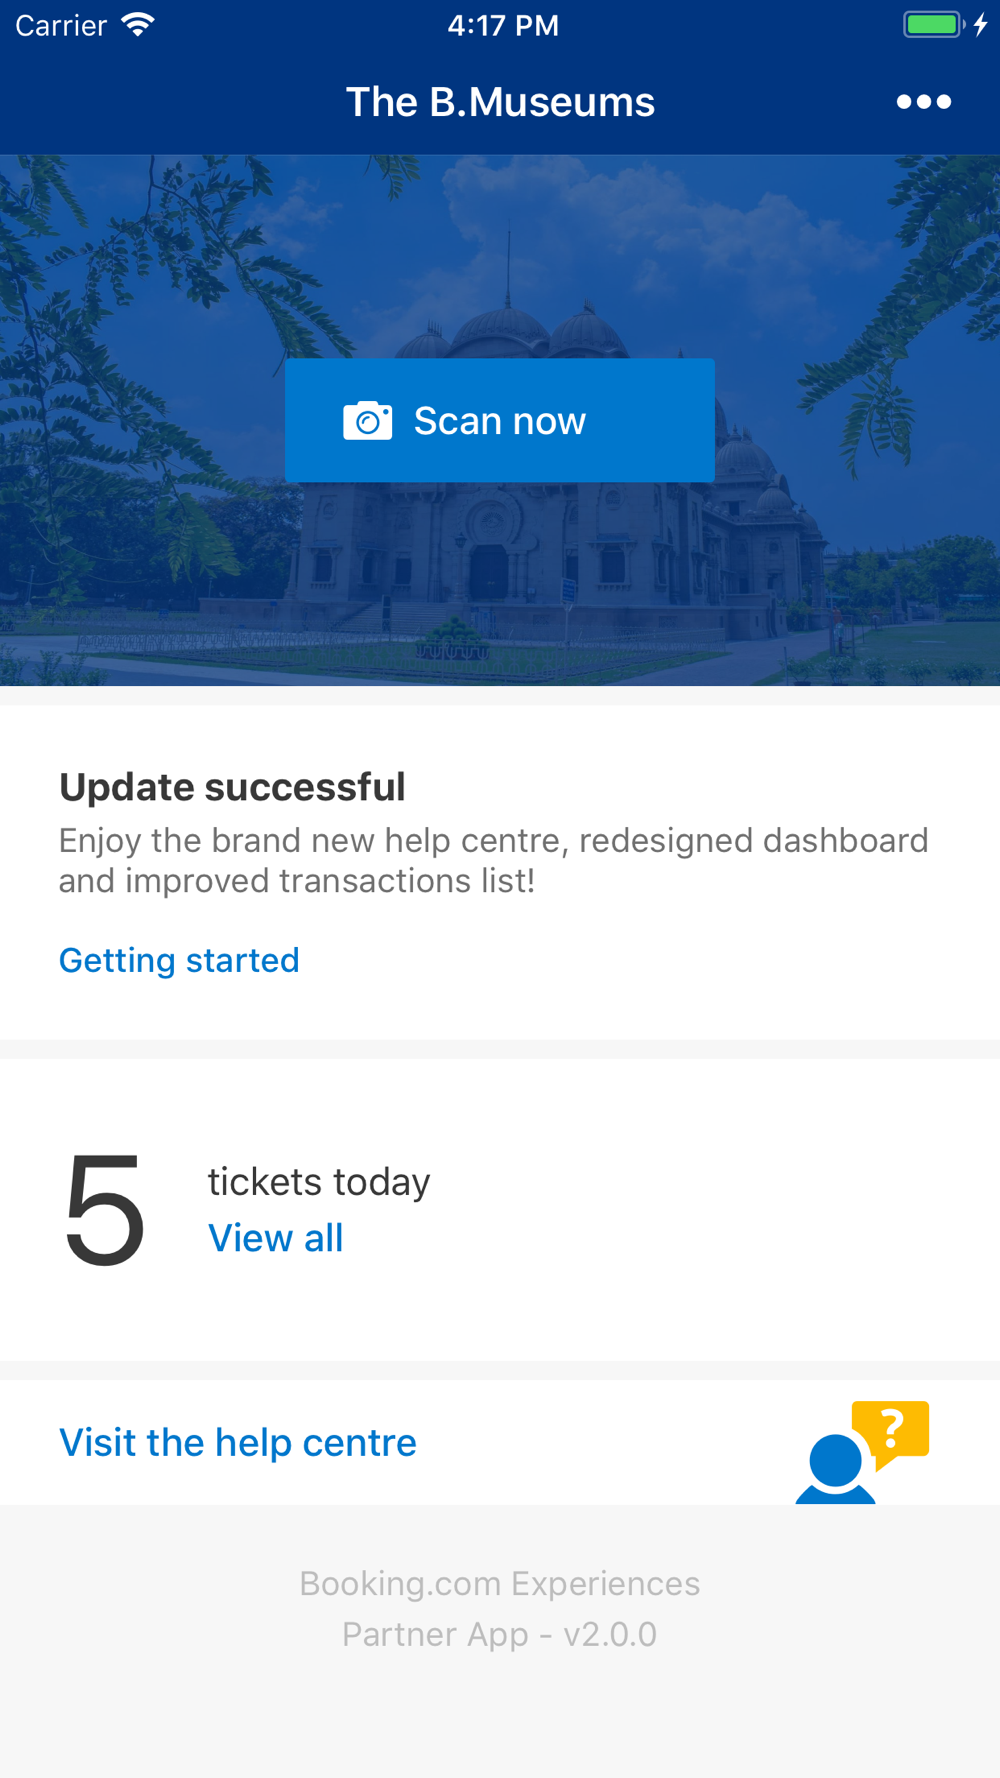Tap the charging bolt icon in status bar
The width and height of the screenshot is (1000, 1778).
[x=981, y=25]
